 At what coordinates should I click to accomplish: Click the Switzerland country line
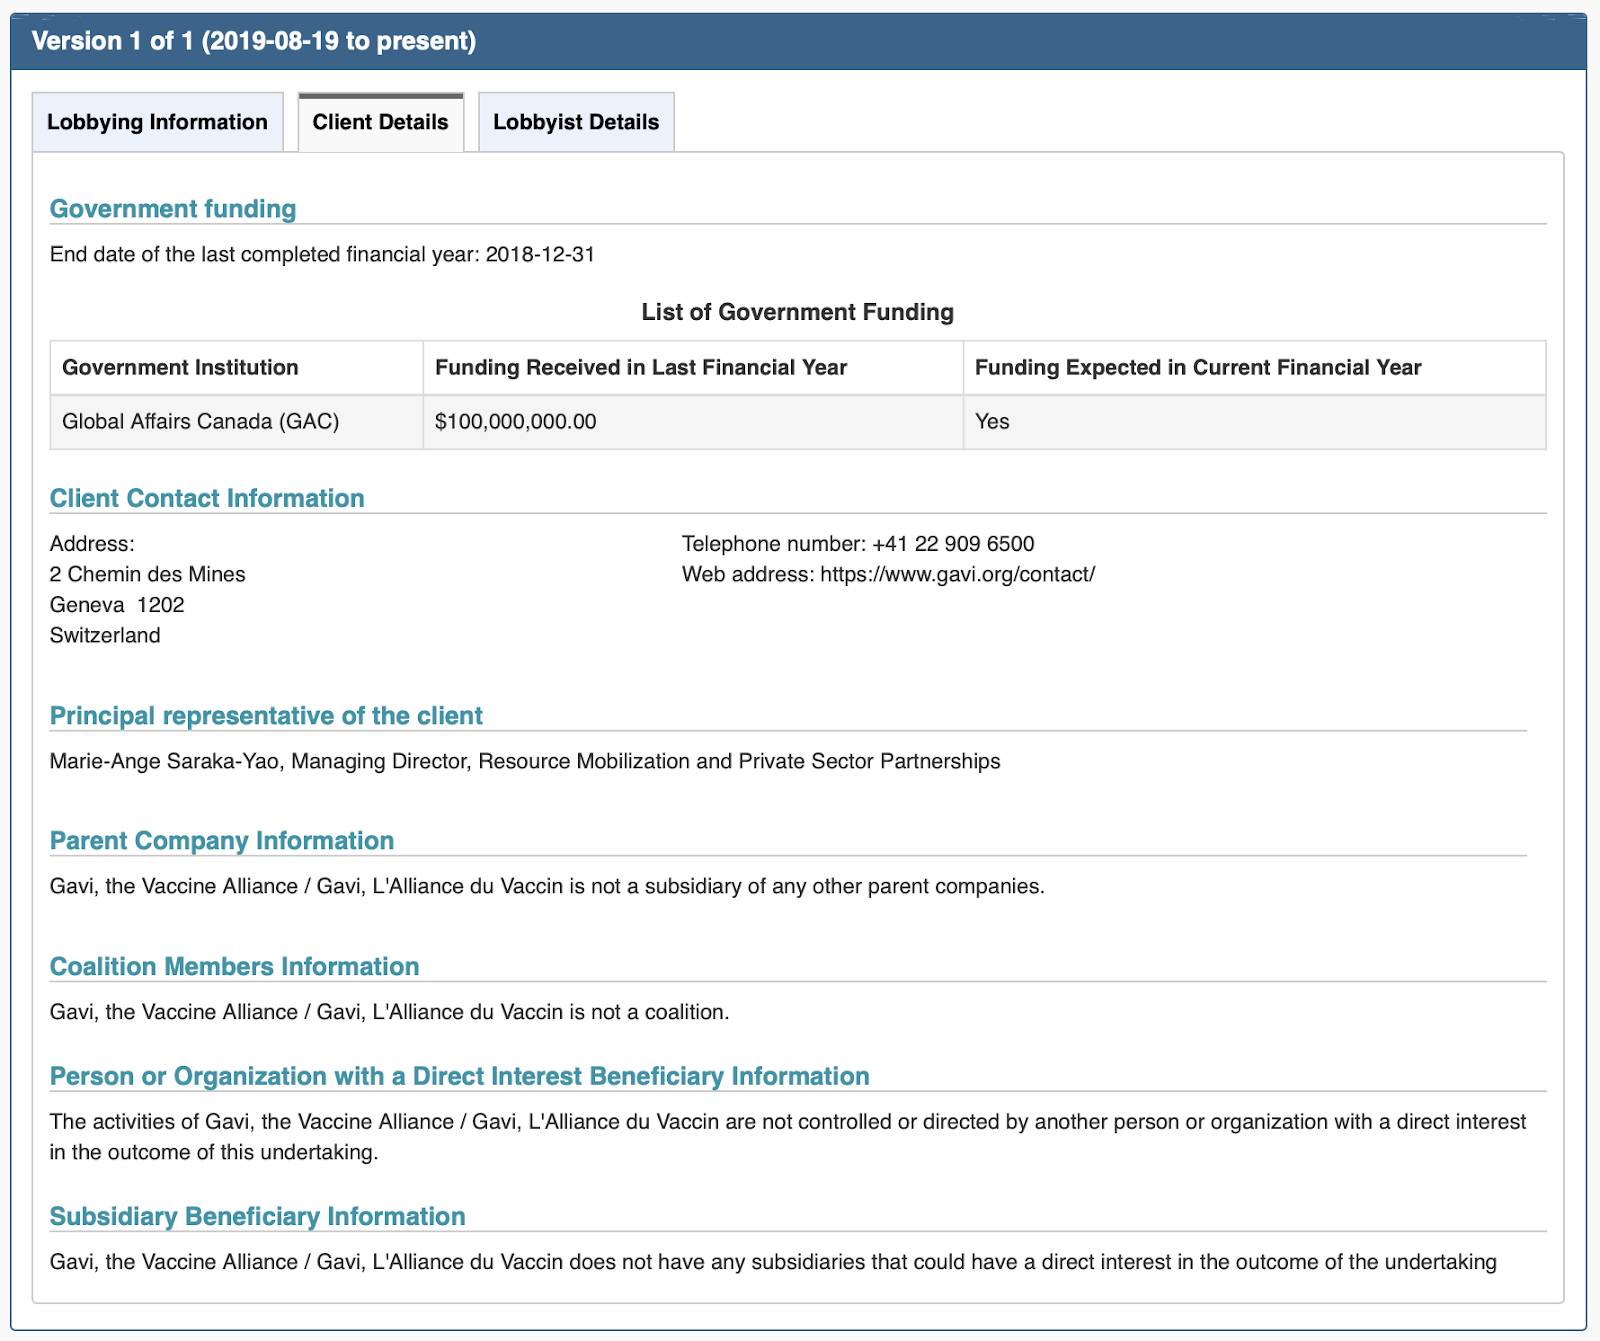pyautogui.click(x=105, y=635)
